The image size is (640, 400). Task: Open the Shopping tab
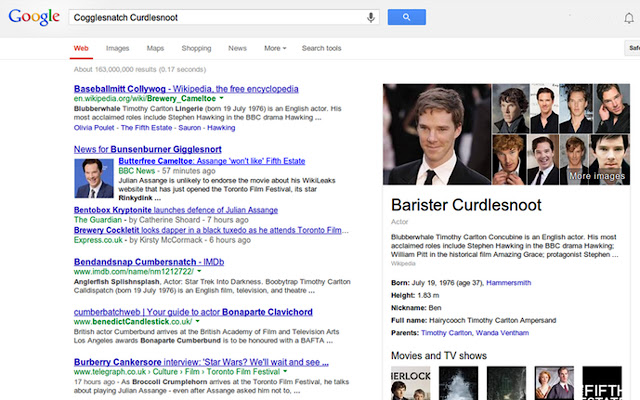(x=196, y=48)
